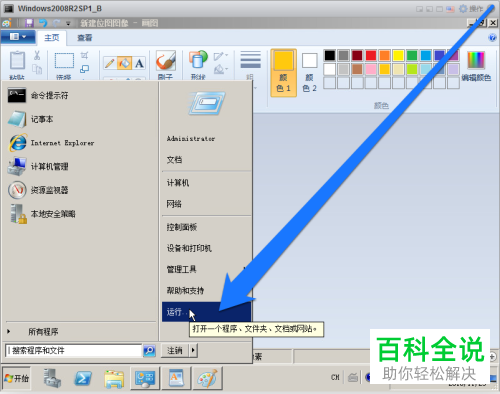Open Windows Explorer folder on taskbar
This screenshot has height=394, width=500.
(x=114, y=379)
